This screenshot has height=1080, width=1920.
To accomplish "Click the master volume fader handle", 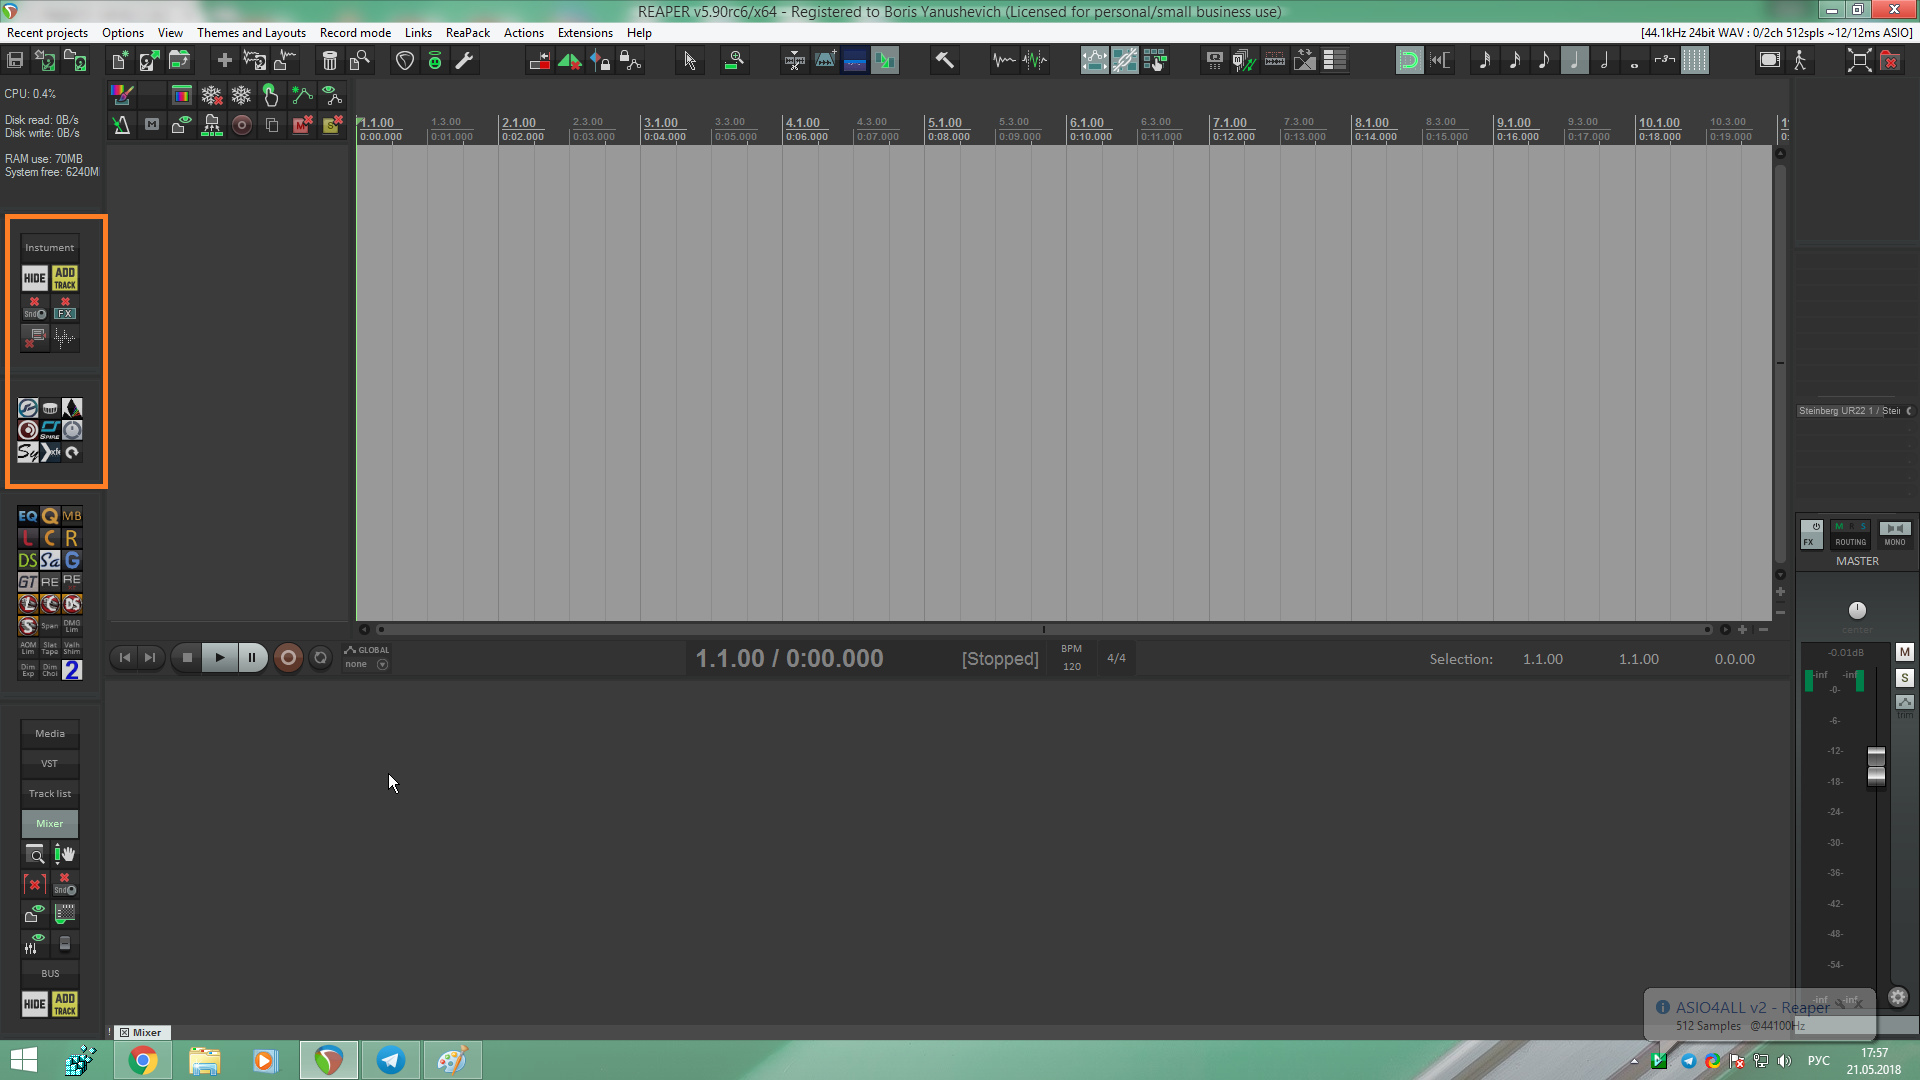I will (x=1876, y=766).
